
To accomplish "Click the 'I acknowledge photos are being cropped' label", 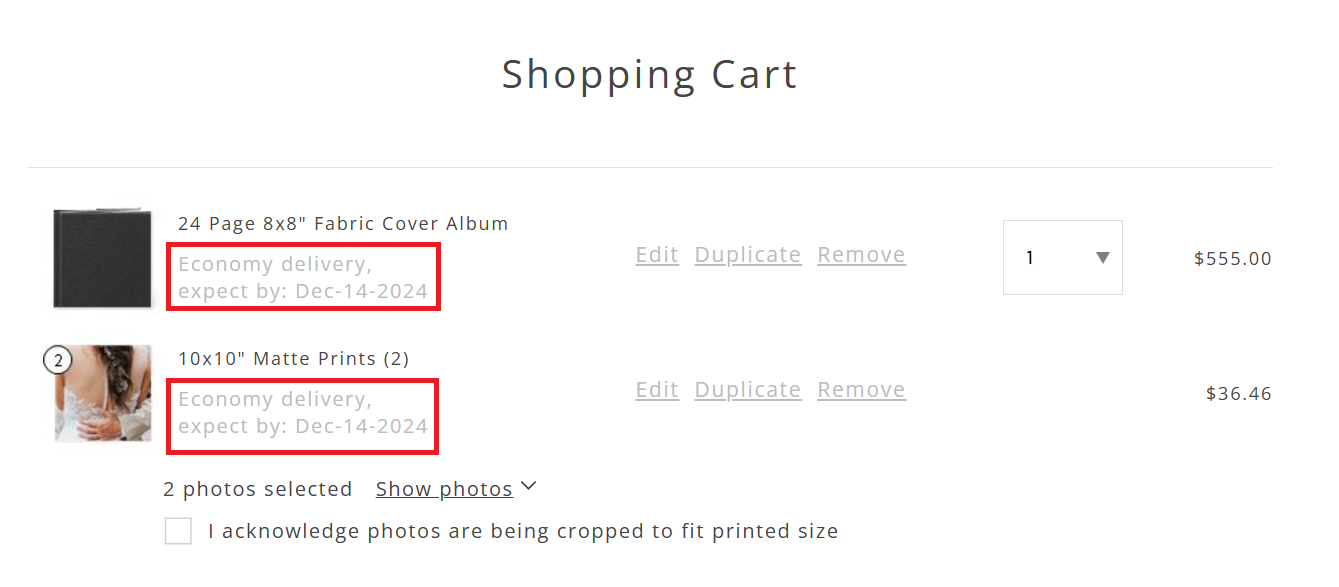I will click(523, 531).
